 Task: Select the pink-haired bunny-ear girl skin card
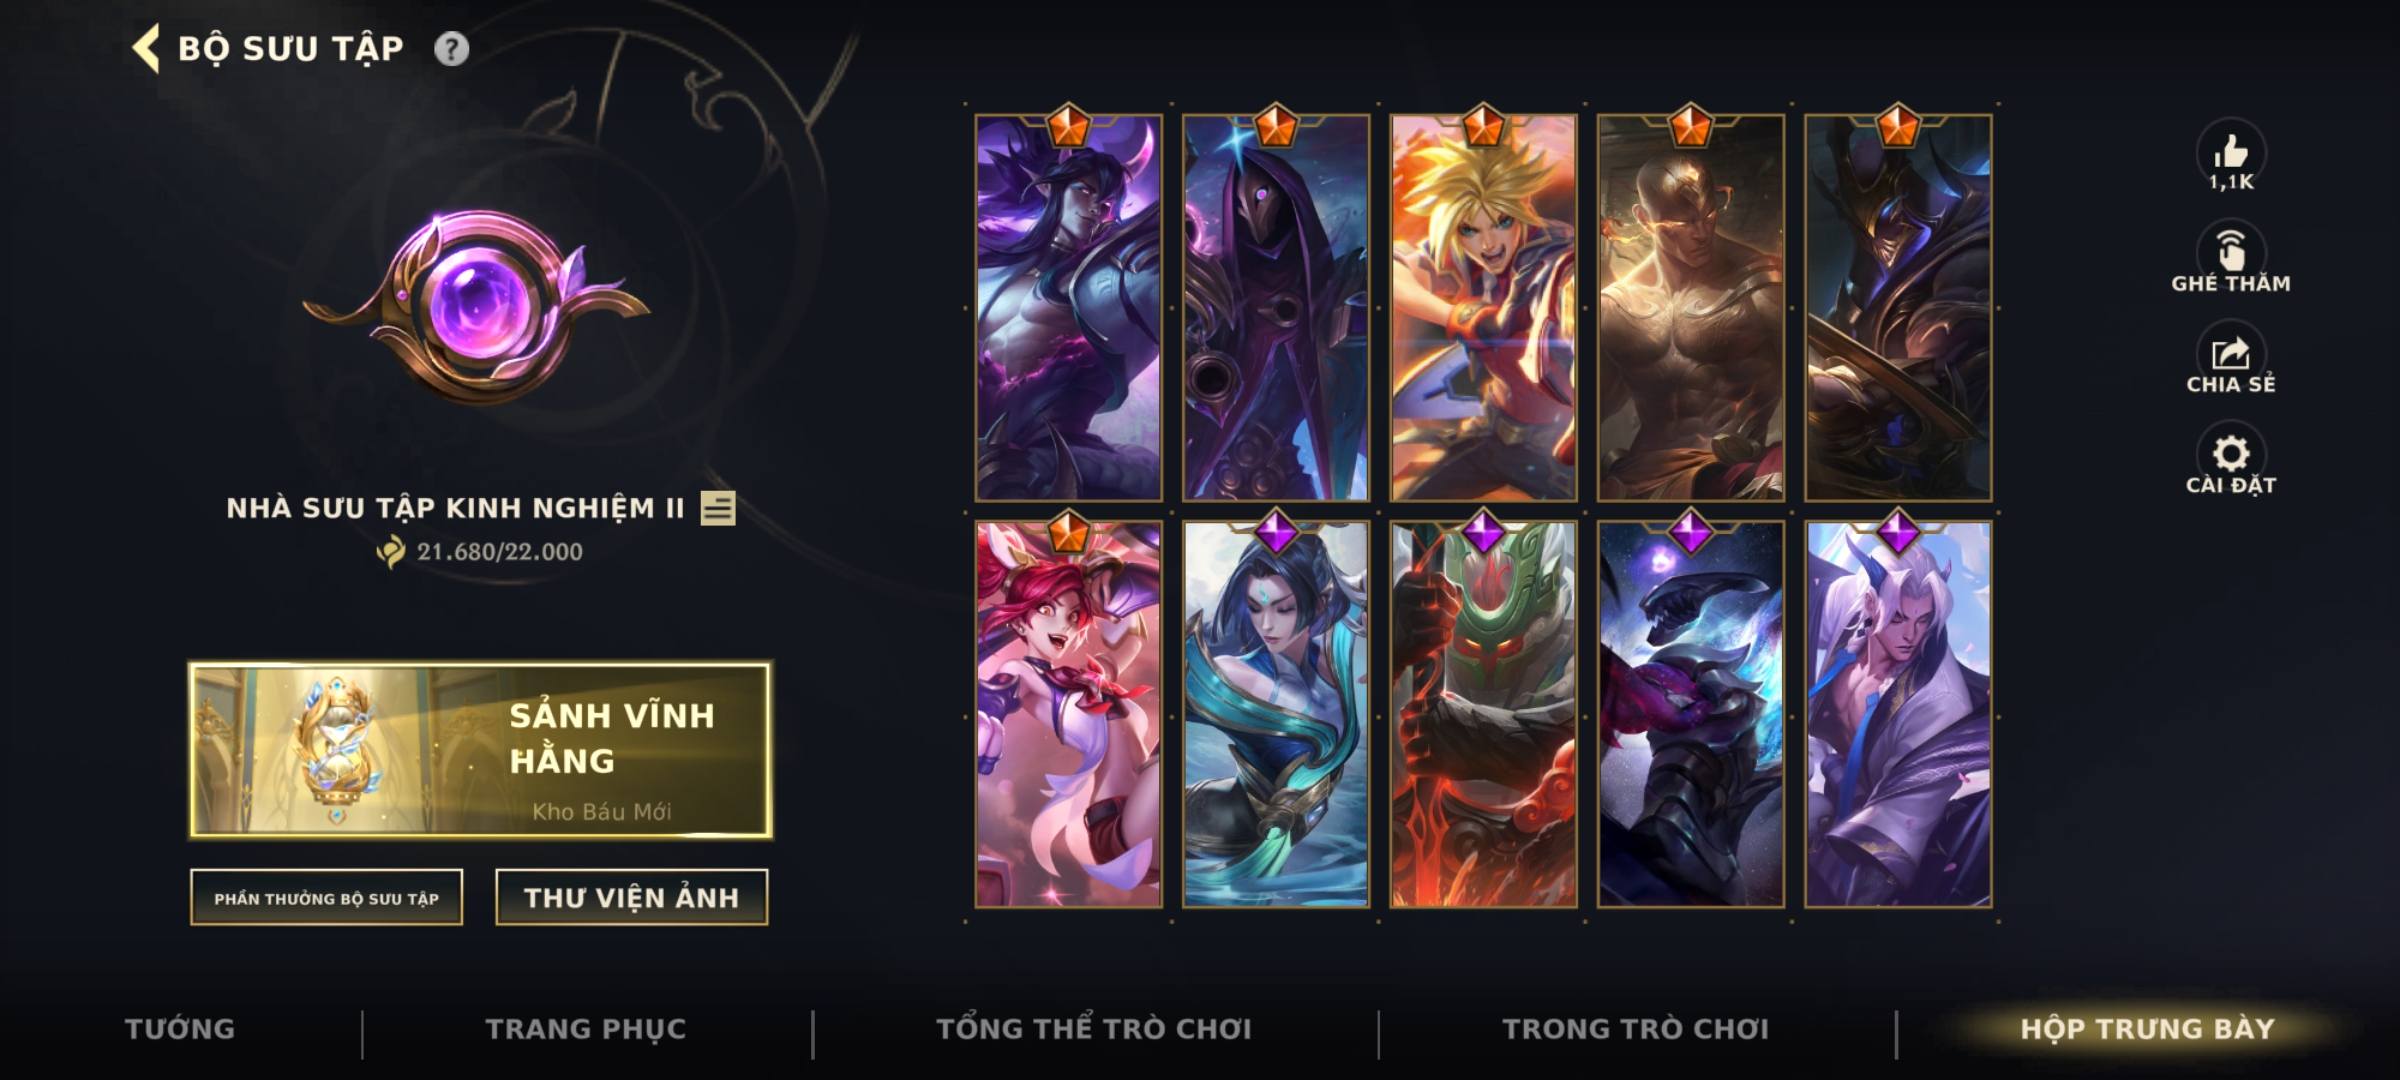(1069, 714)
